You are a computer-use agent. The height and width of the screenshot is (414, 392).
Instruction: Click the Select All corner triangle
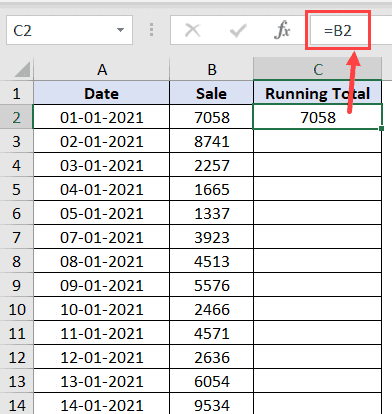point(22,70)
